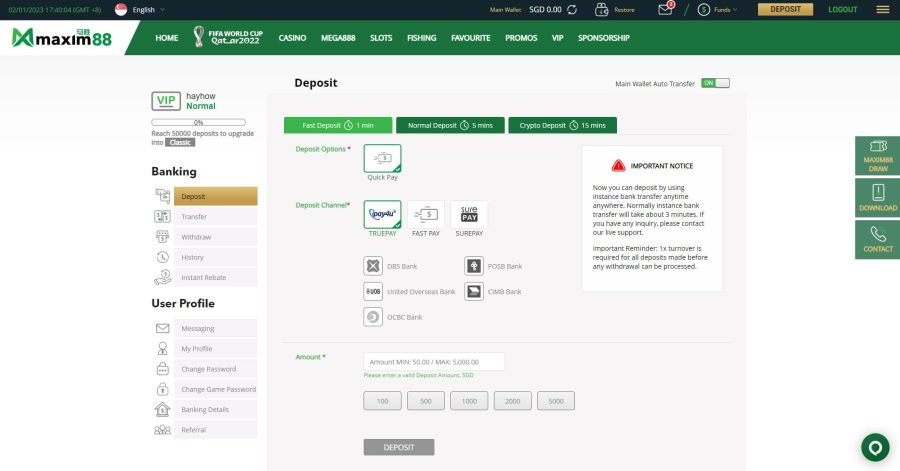This screenshot has height=471, width=900.
Task: Pick the 1000 quick amount
Action: point(469,401)
